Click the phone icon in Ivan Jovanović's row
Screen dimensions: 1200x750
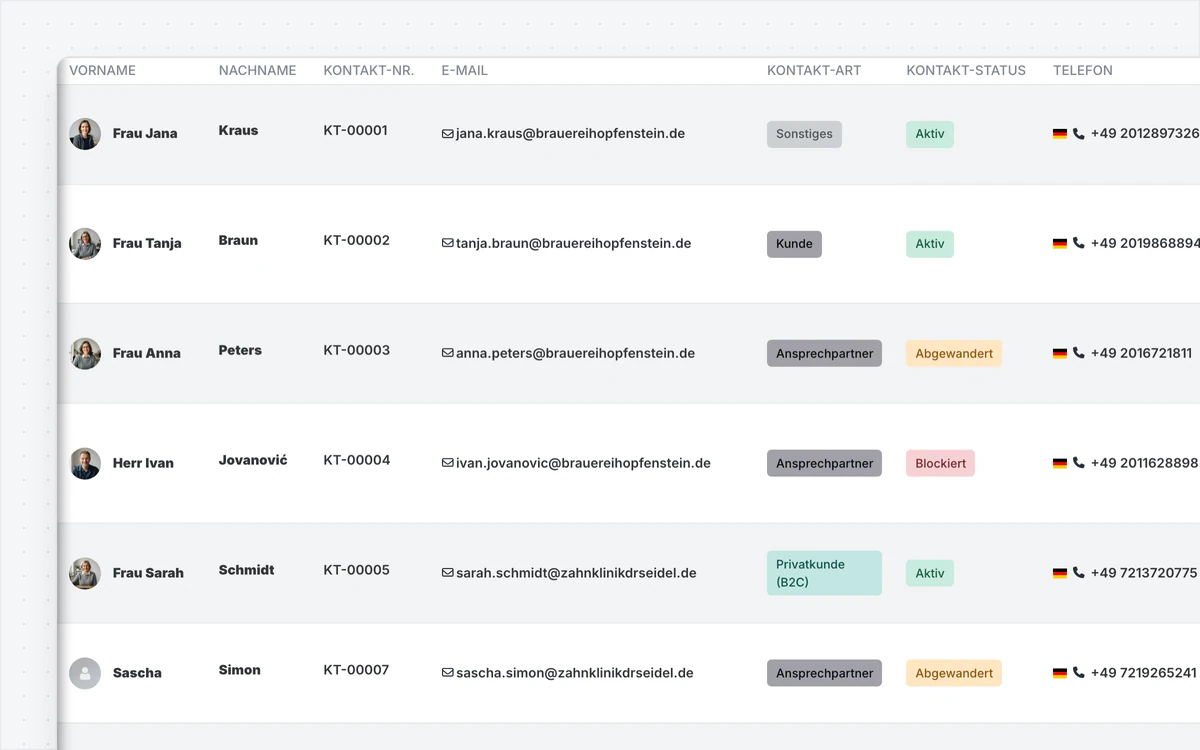point(1078,464)
